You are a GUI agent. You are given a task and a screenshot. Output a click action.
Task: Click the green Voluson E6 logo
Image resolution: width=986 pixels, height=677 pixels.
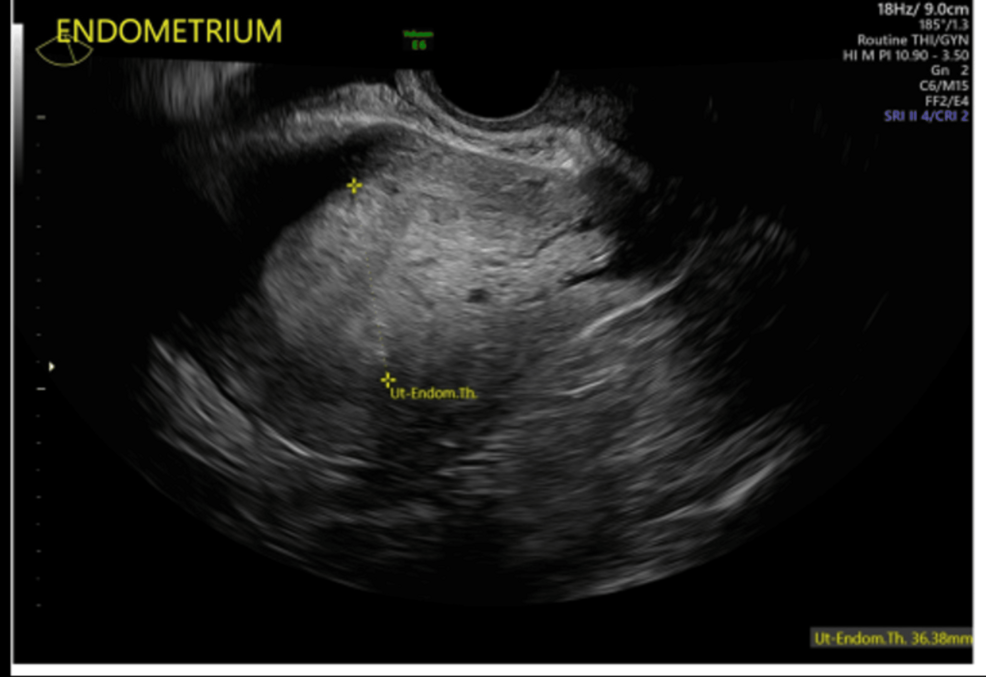click(419, 40)
